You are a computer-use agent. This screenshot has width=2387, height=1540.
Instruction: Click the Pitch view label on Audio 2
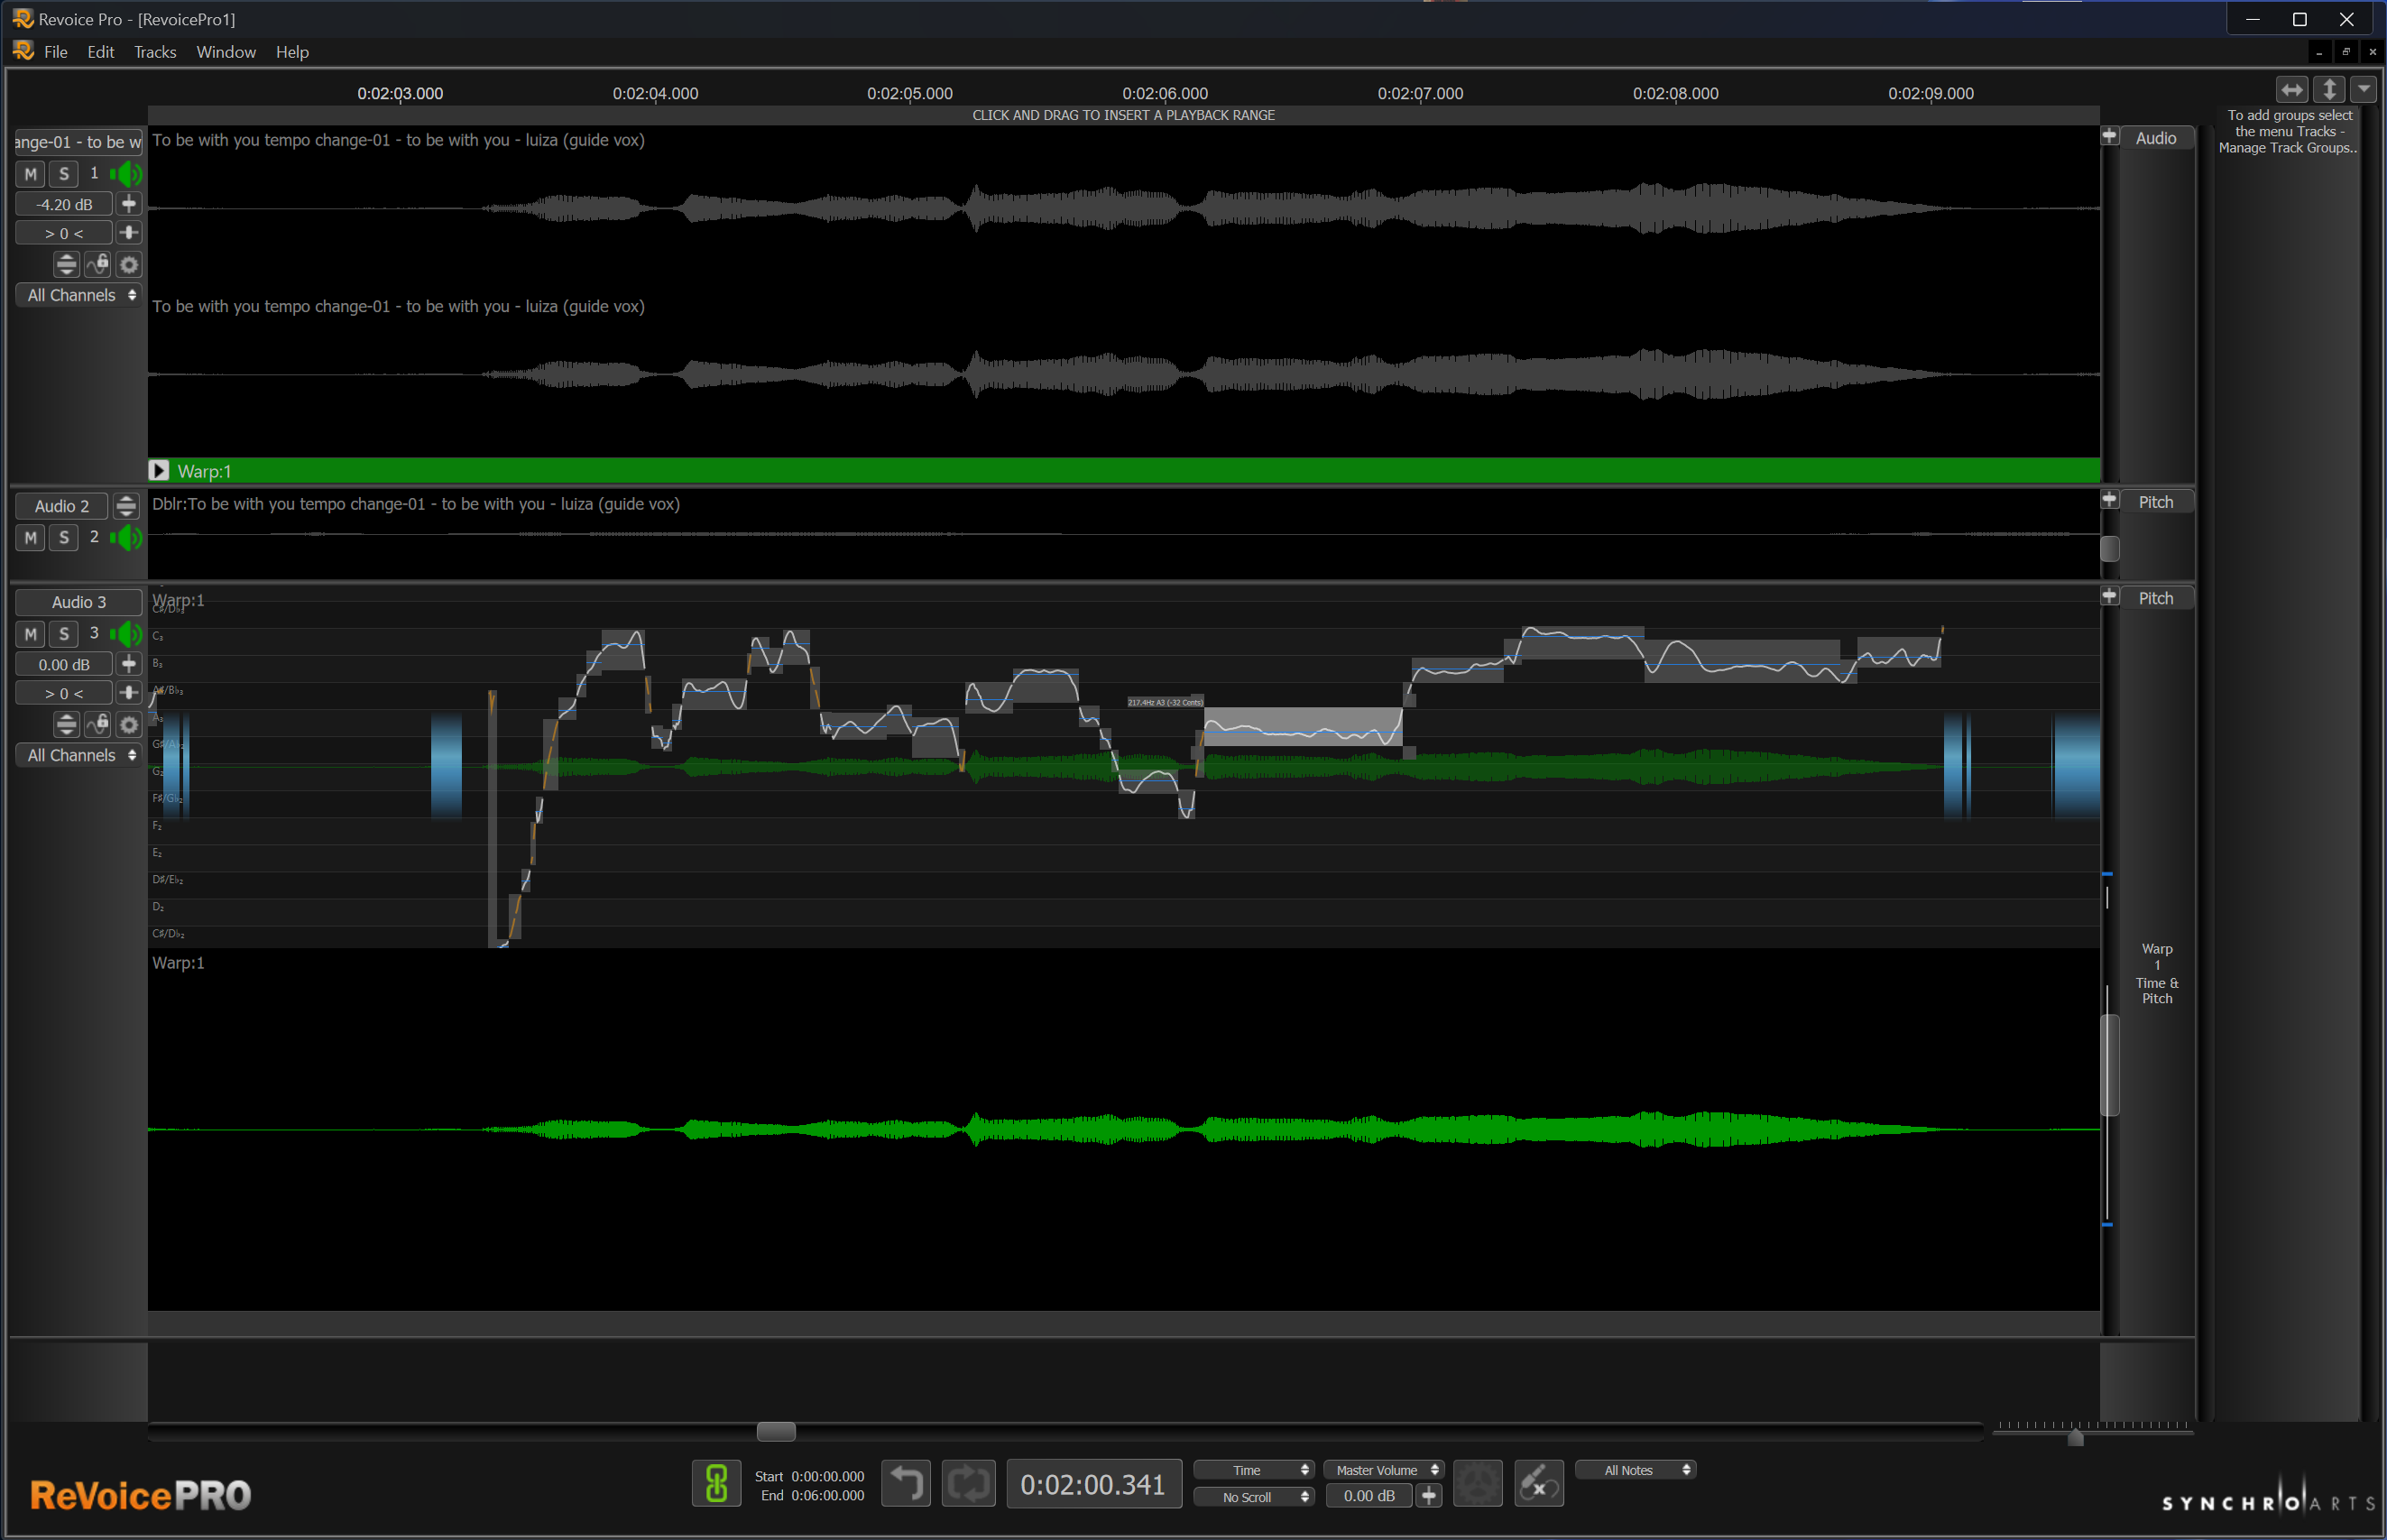pyautogui.click(x=2155, y=502)
